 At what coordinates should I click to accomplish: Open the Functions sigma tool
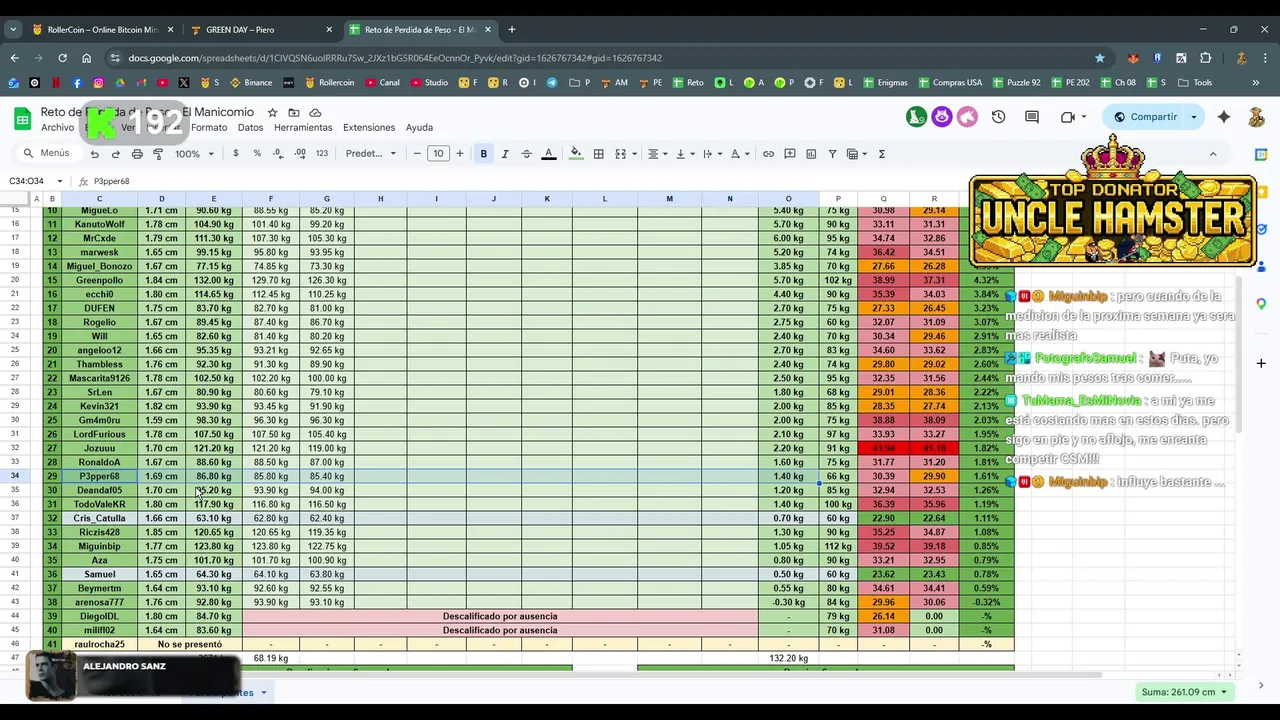point(881,154)
